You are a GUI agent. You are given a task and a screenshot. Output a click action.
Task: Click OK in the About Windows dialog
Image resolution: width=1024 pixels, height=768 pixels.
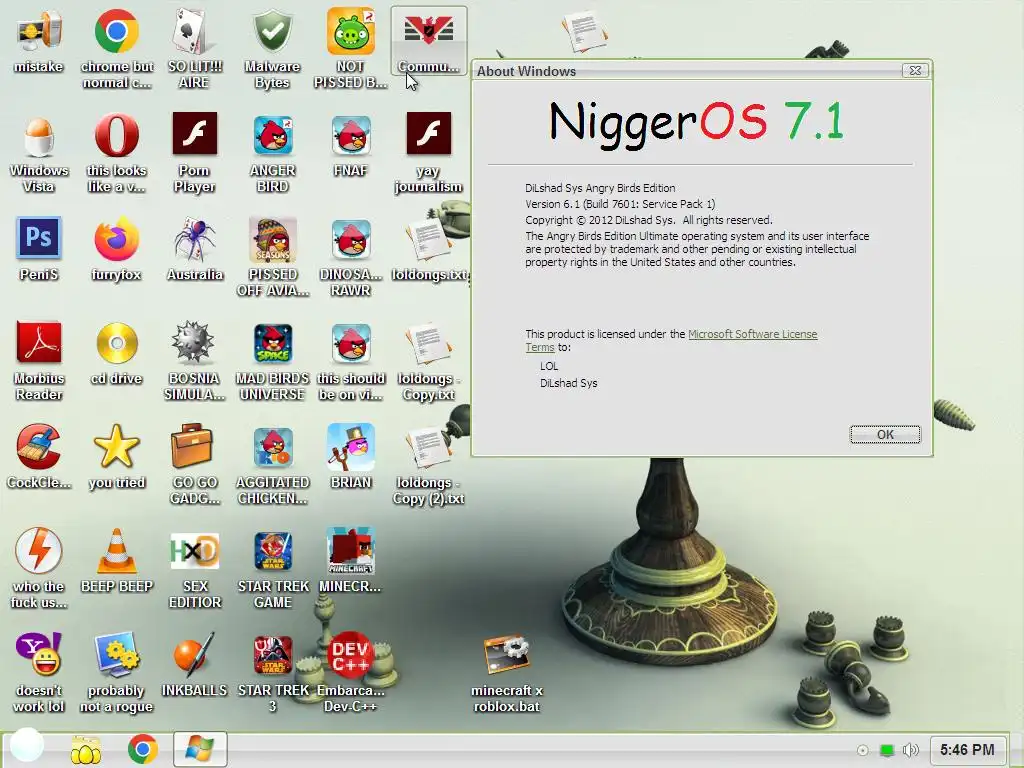885,434
